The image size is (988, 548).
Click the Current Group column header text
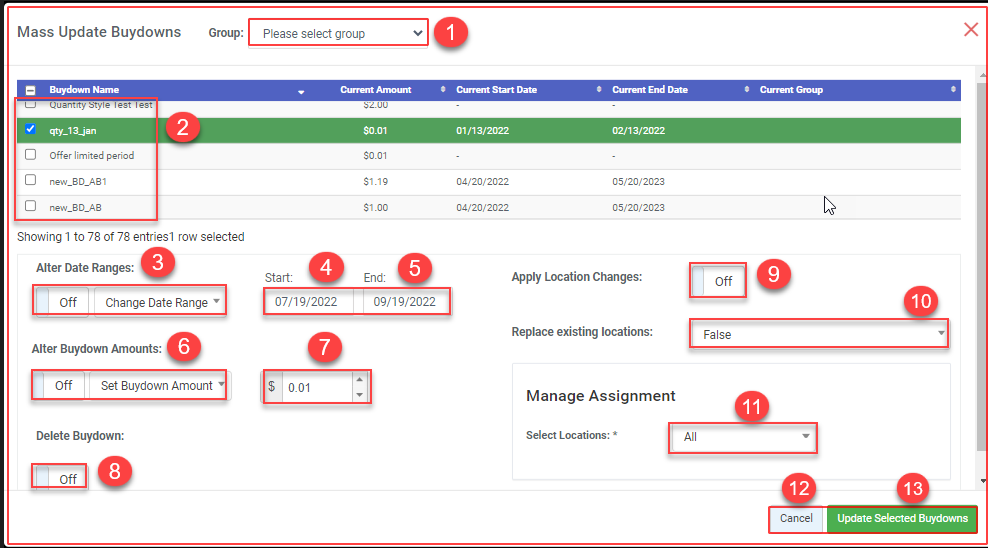[x=791, y=89]
